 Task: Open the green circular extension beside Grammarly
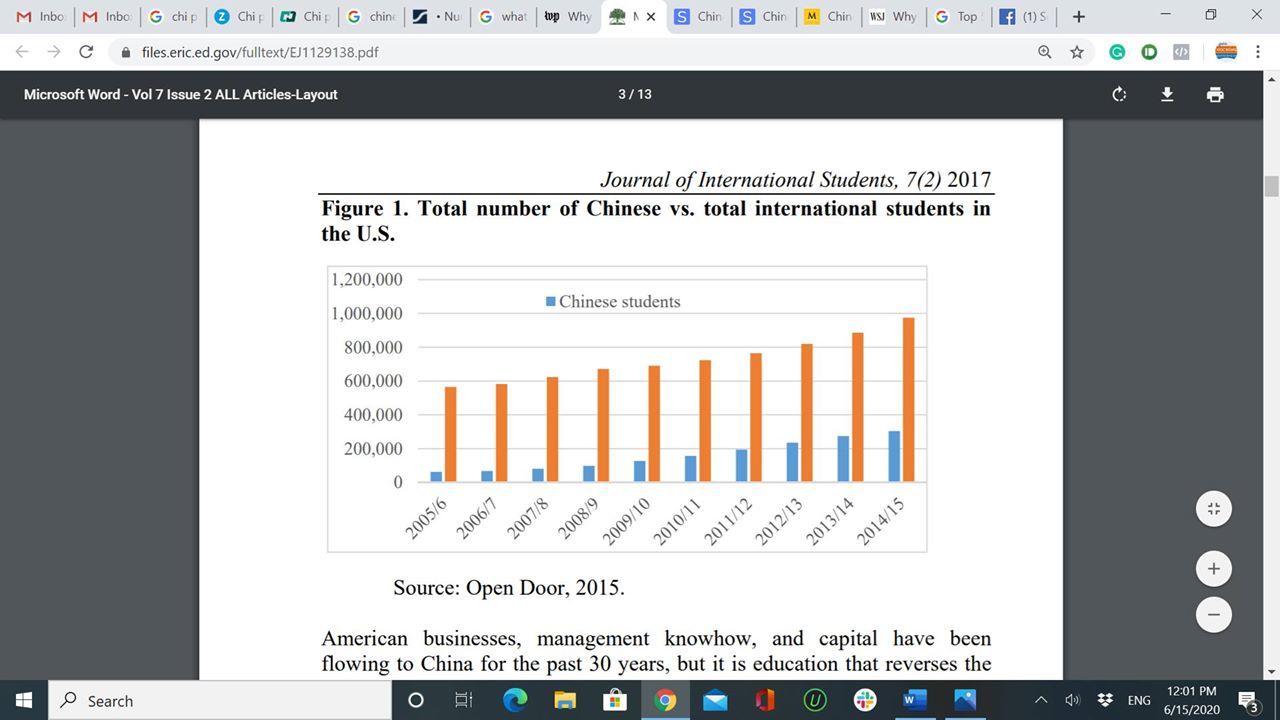1149,52
